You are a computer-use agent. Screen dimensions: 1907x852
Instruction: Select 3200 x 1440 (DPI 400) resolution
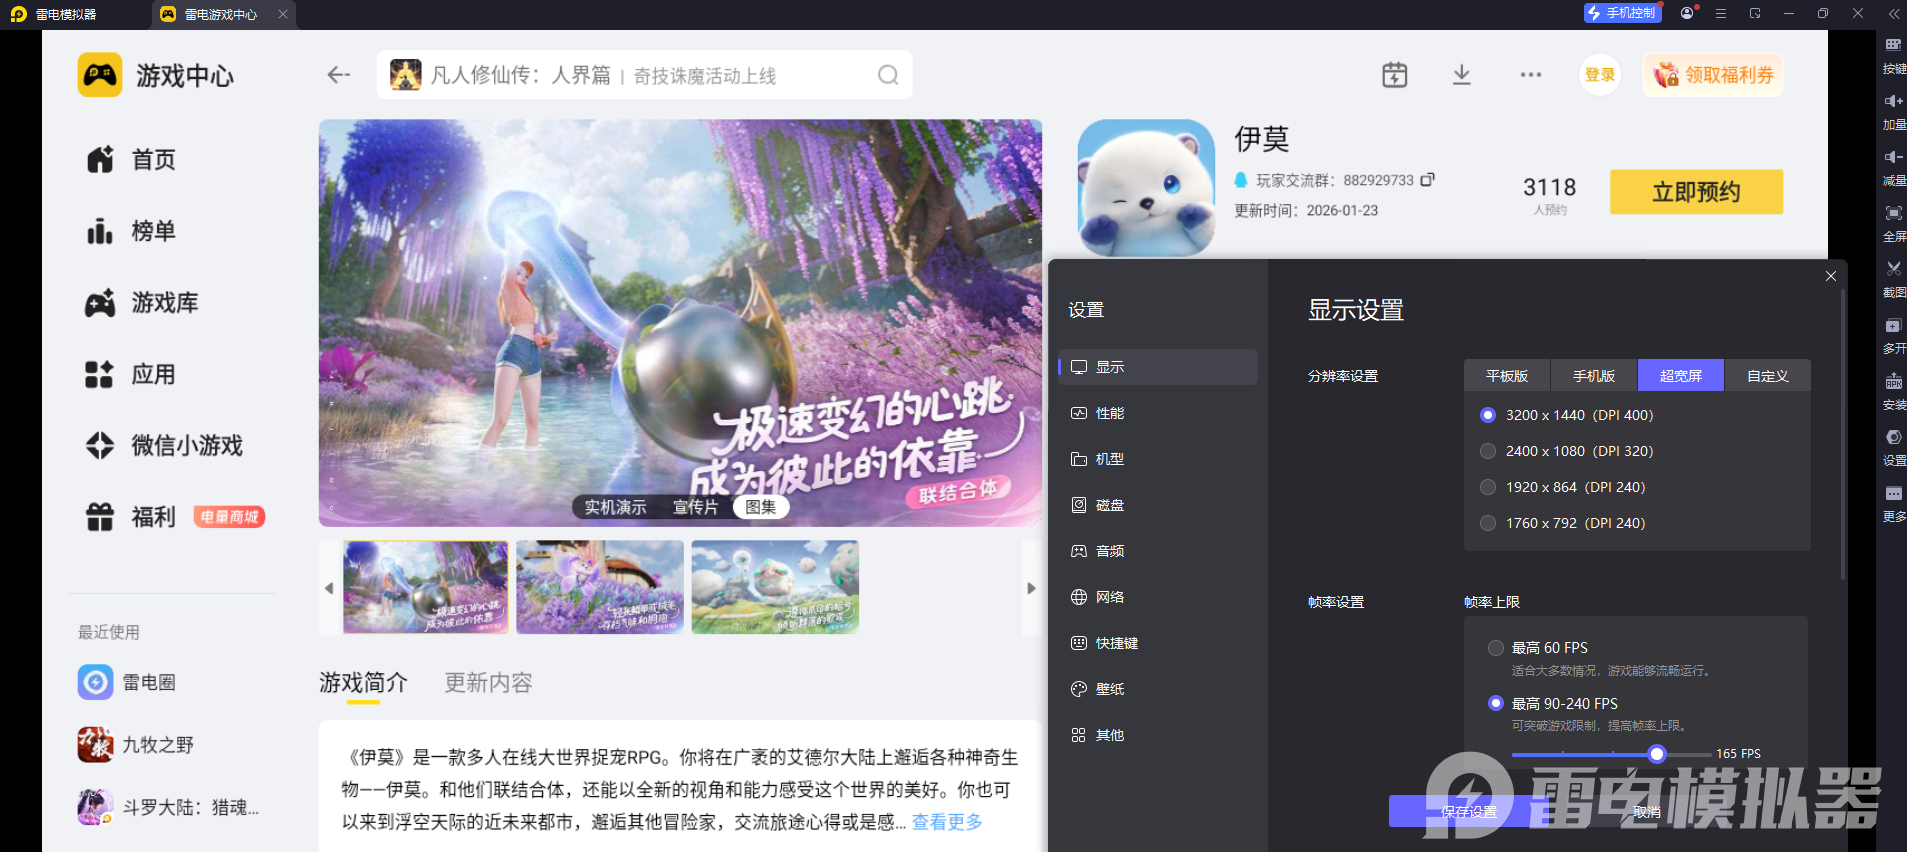[1488, 415]
